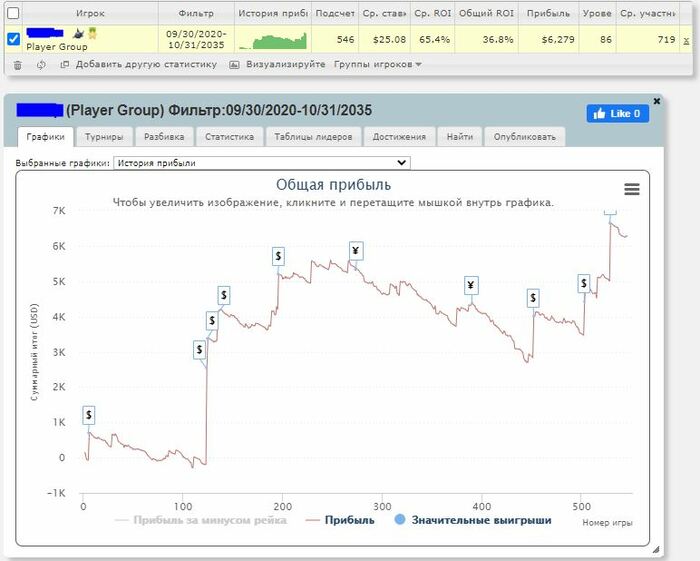This screenshot has width=700, height=561.
Task: Click the $ marker near game 450
Action: pos(533,298)
